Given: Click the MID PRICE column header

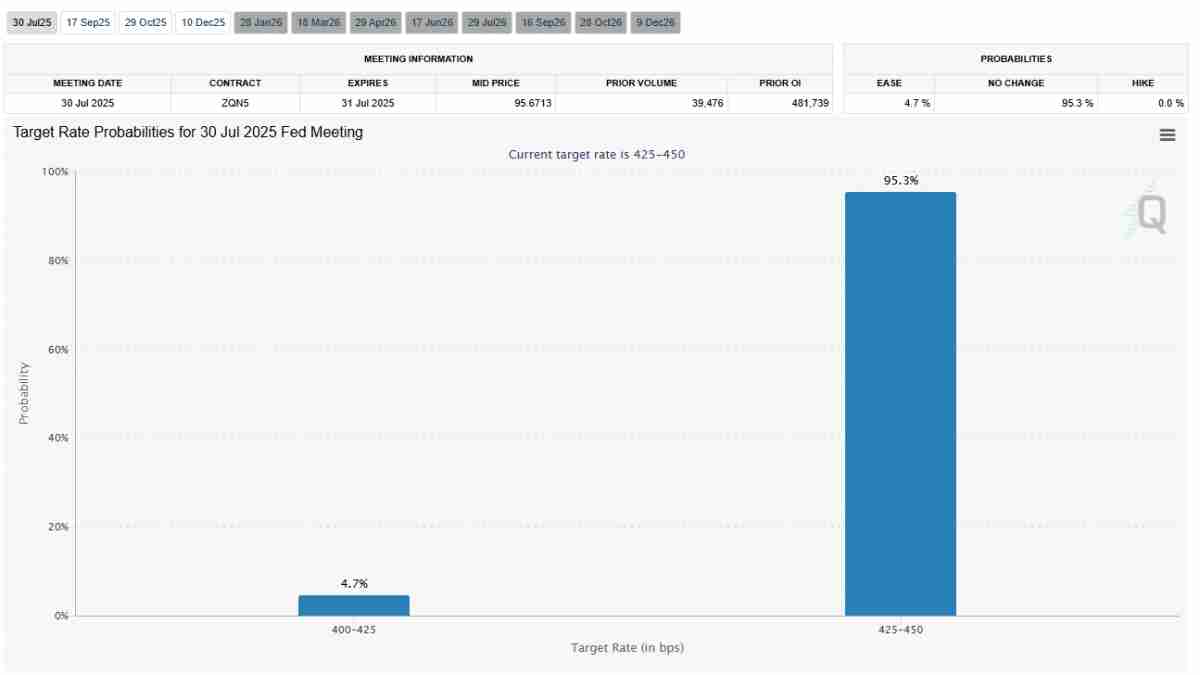Looking at the screenshot, I should pos(496,83).
